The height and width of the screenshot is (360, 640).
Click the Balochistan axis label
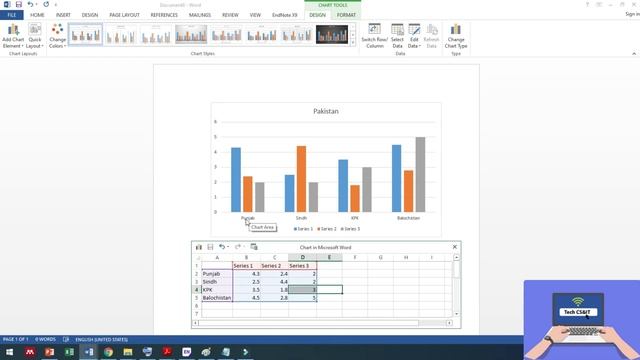(408, 218)
